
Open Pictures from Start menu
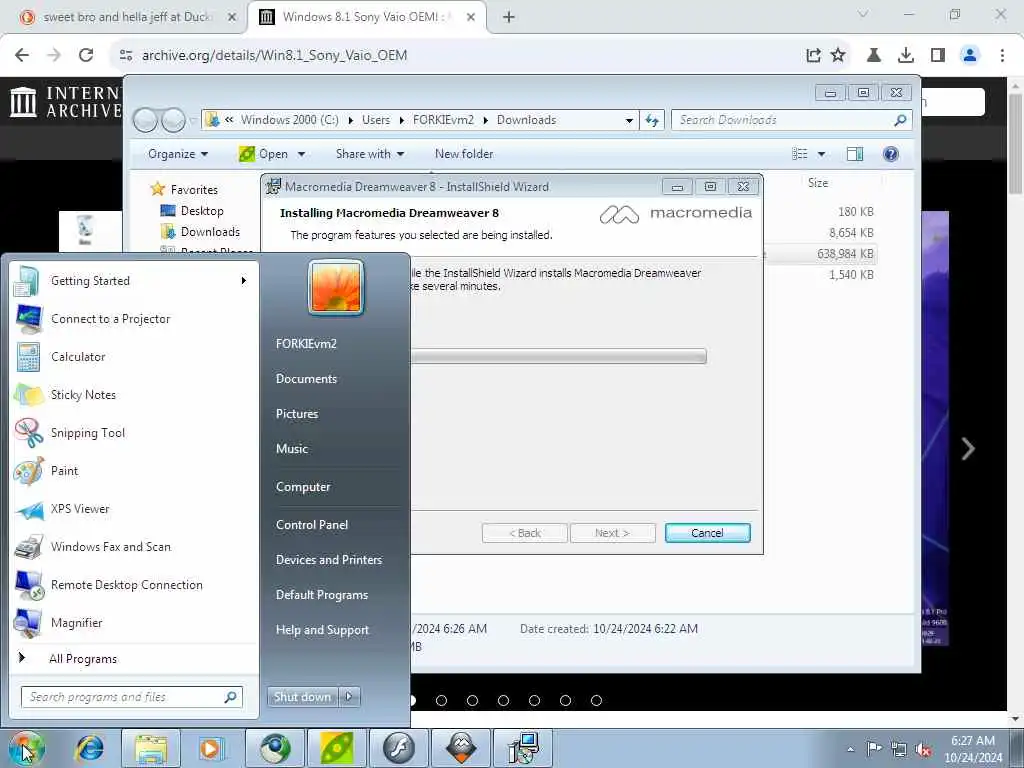[x=297, y=414]
